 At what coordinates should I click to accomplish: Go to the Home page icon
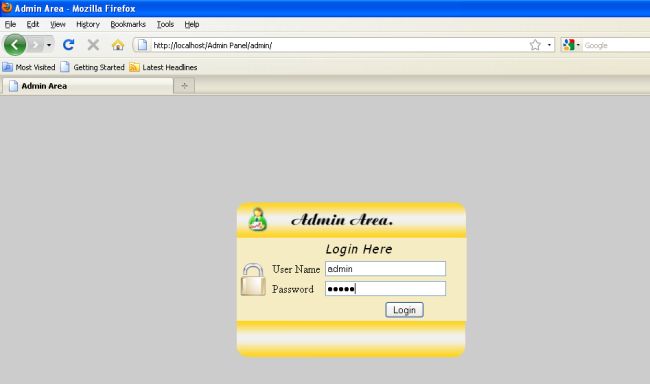118,45
